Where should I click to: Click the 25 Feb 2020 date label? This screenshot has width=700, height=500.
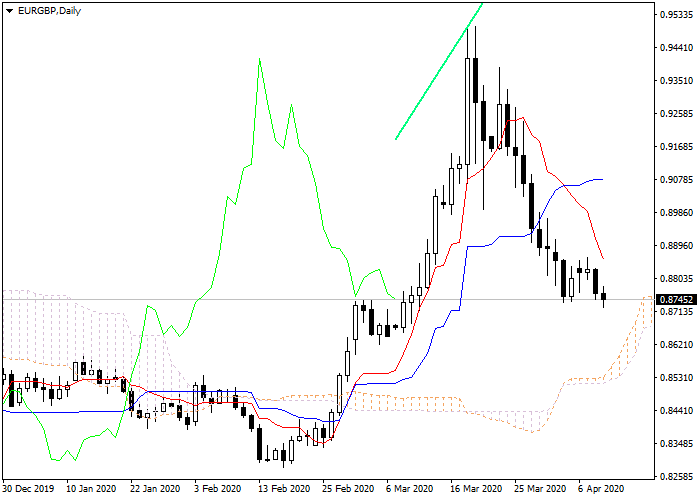coord(349,489)
